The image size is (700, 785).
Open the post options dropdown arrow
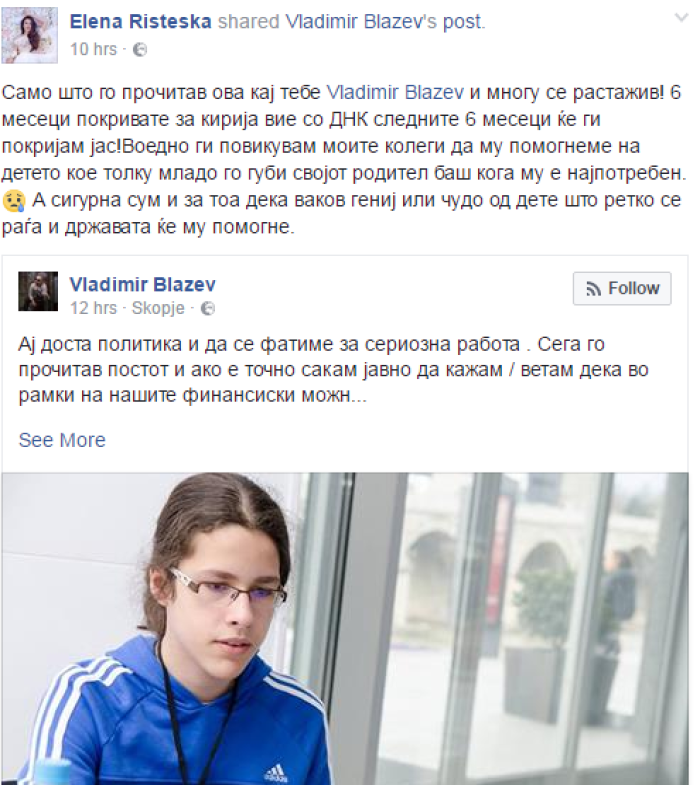(x=681, y=18)
